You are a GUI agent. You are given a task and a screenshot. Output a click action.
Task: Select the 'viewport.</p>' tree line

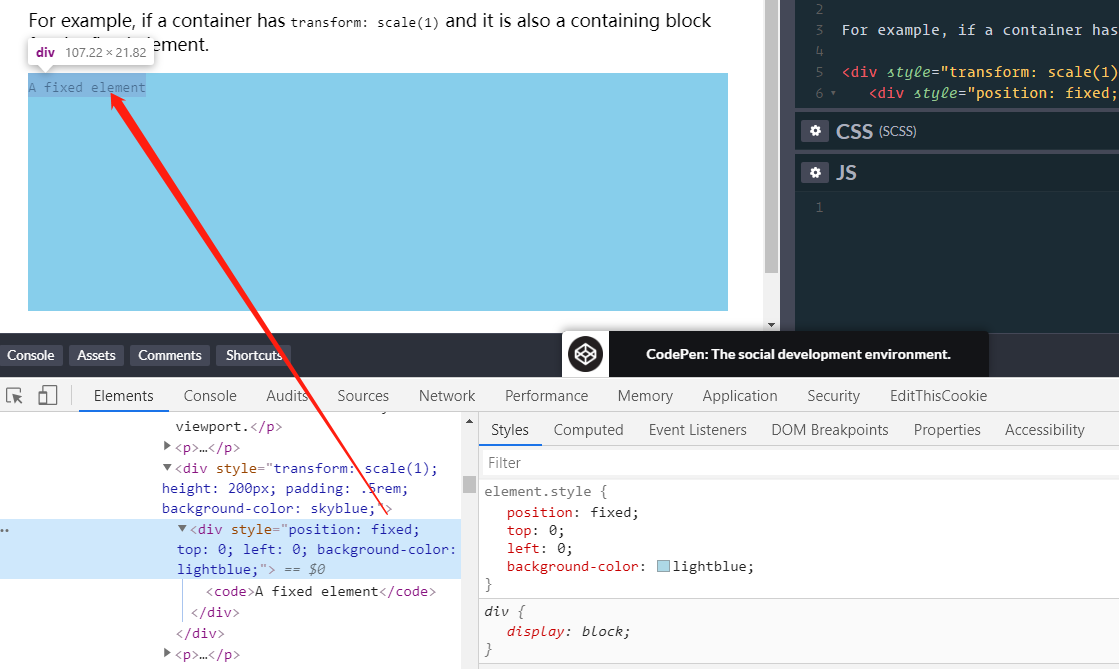[228, 426]
